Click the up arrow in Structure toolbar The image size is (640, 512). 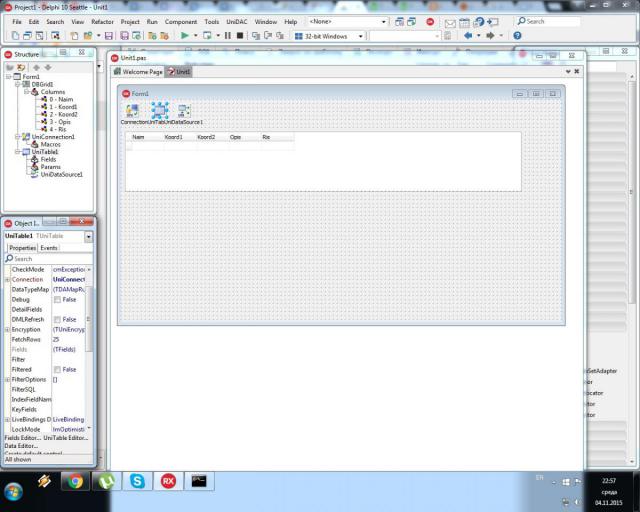pyautogui.click(x=36, y=67)
